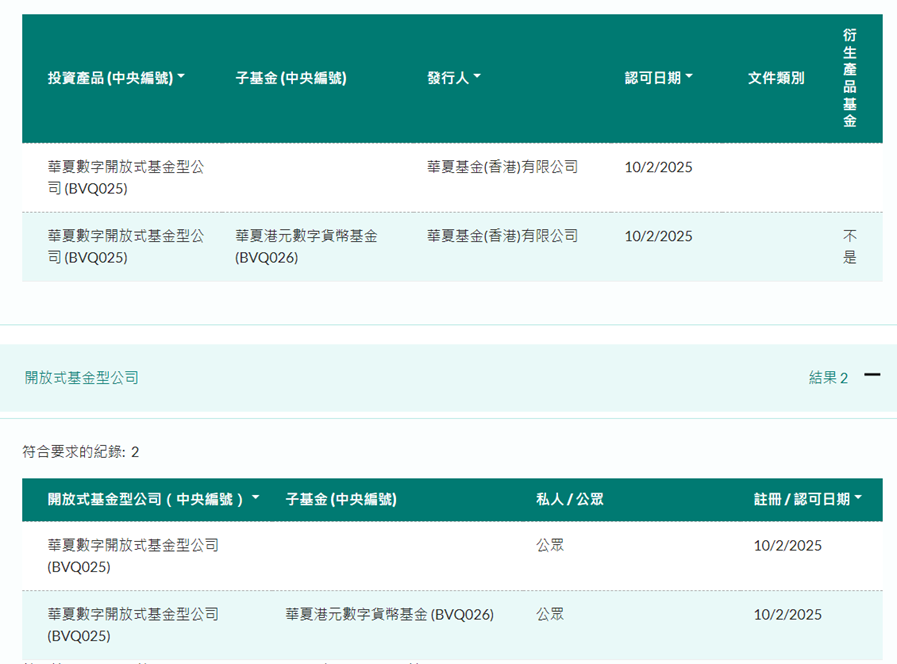The image size is (897, 664).
Task: Select first 華夏數字開放式基金型公司 (BVQ025) row in lower table
Action: [133, 556]
